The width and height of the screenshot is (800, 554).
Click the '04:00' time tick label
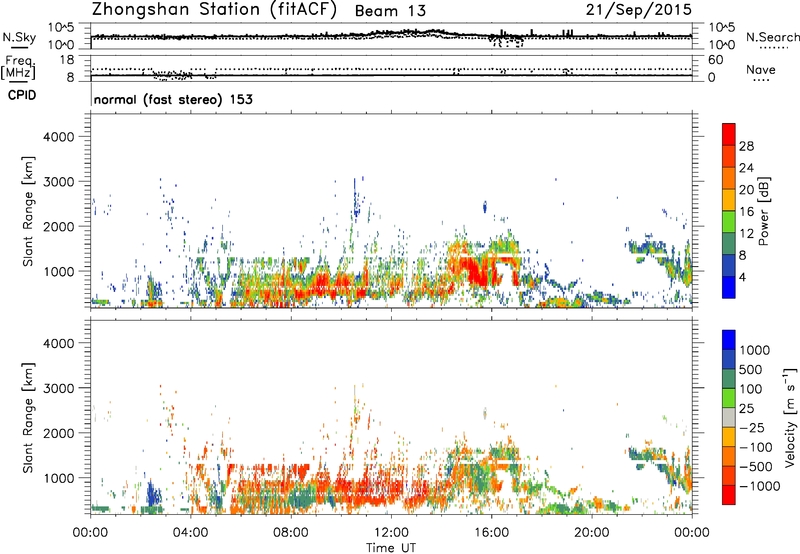click(x=190, y=533)
